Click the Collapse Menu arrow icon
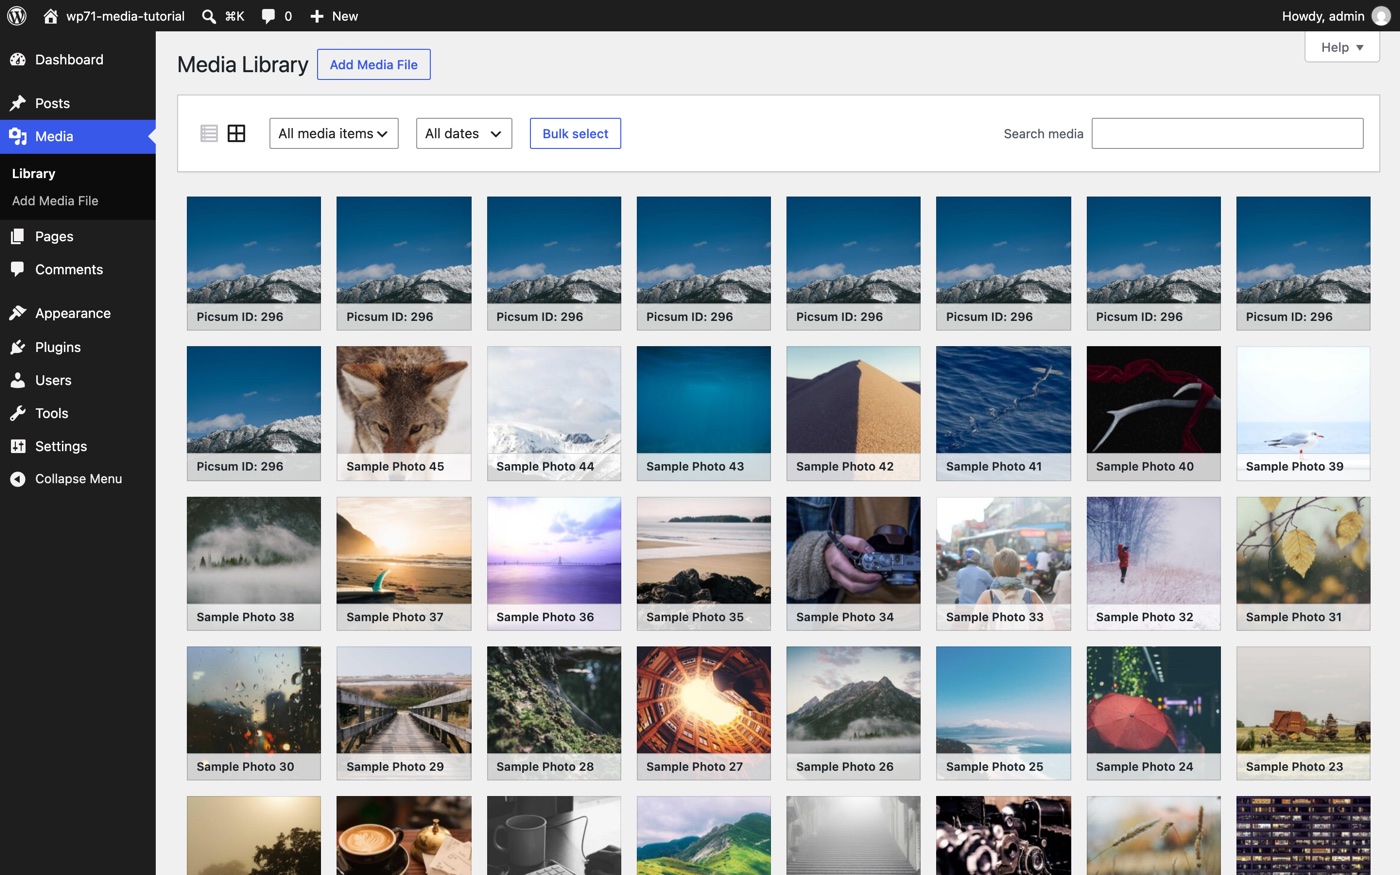The height and width of the screenshot is (875, 1400). tap(18, 479)
